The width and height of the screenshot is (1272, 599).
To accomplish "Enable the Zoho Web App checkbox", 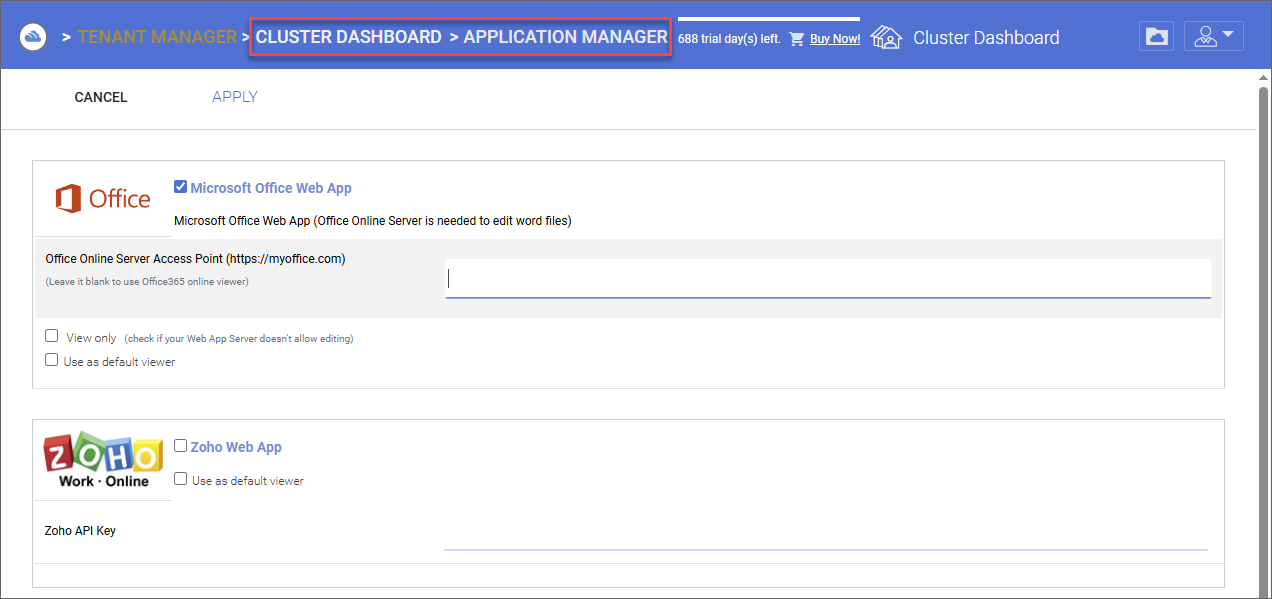I will (x=180, y=446).
